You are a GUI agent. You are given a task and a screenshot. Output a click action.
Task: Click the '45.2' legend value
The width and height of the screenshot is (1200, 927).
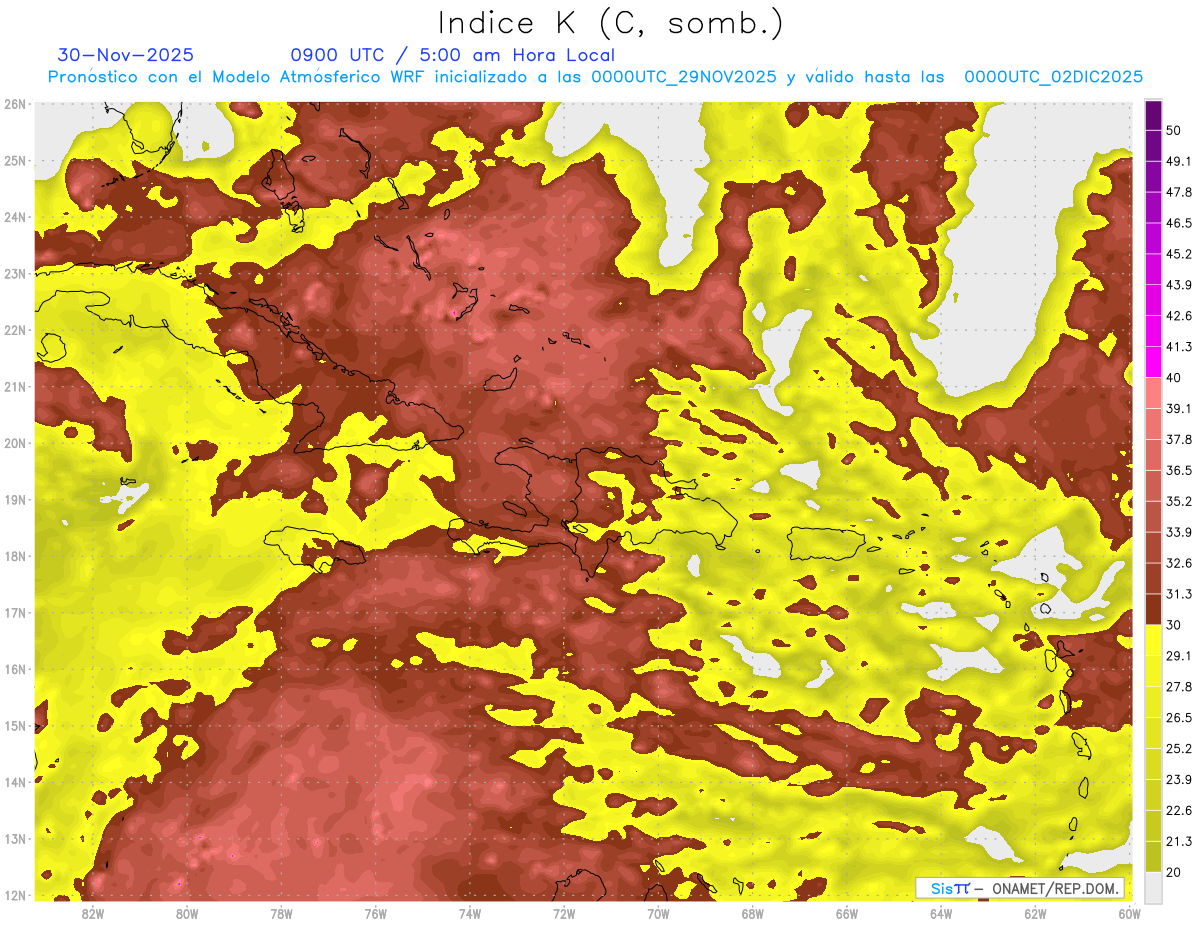coord(1179,254)
